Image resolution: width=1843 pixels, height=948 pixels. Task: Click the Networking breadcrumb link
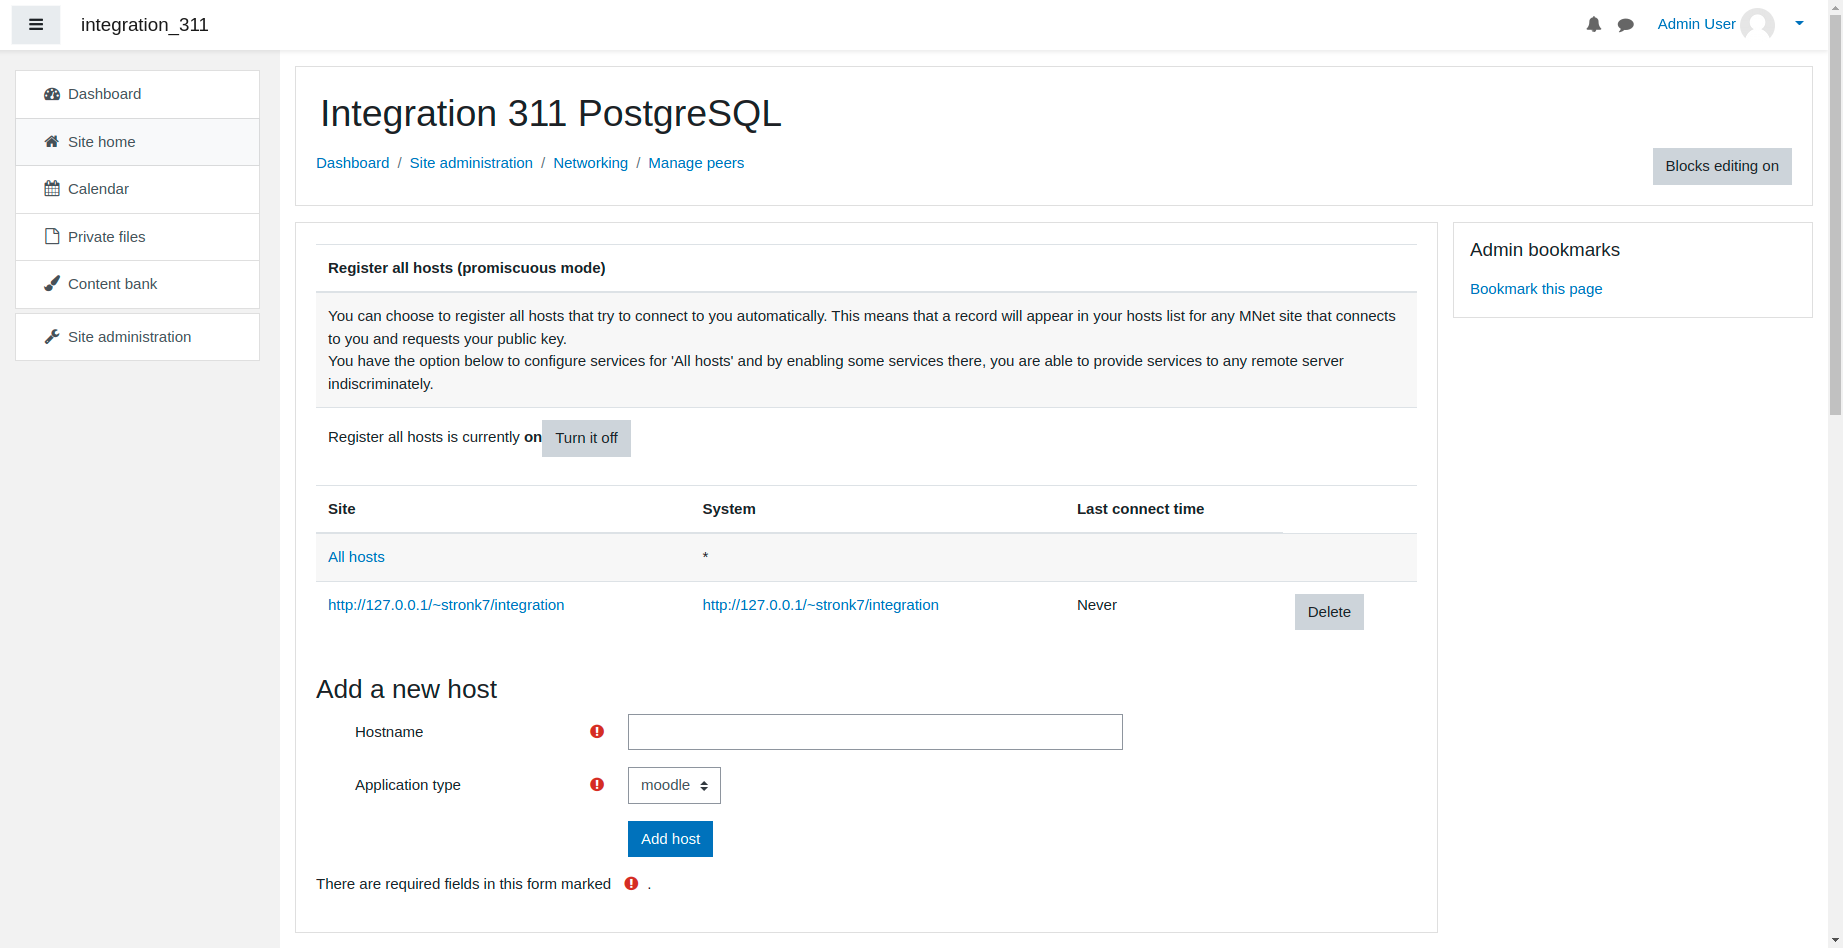(591, 163)
